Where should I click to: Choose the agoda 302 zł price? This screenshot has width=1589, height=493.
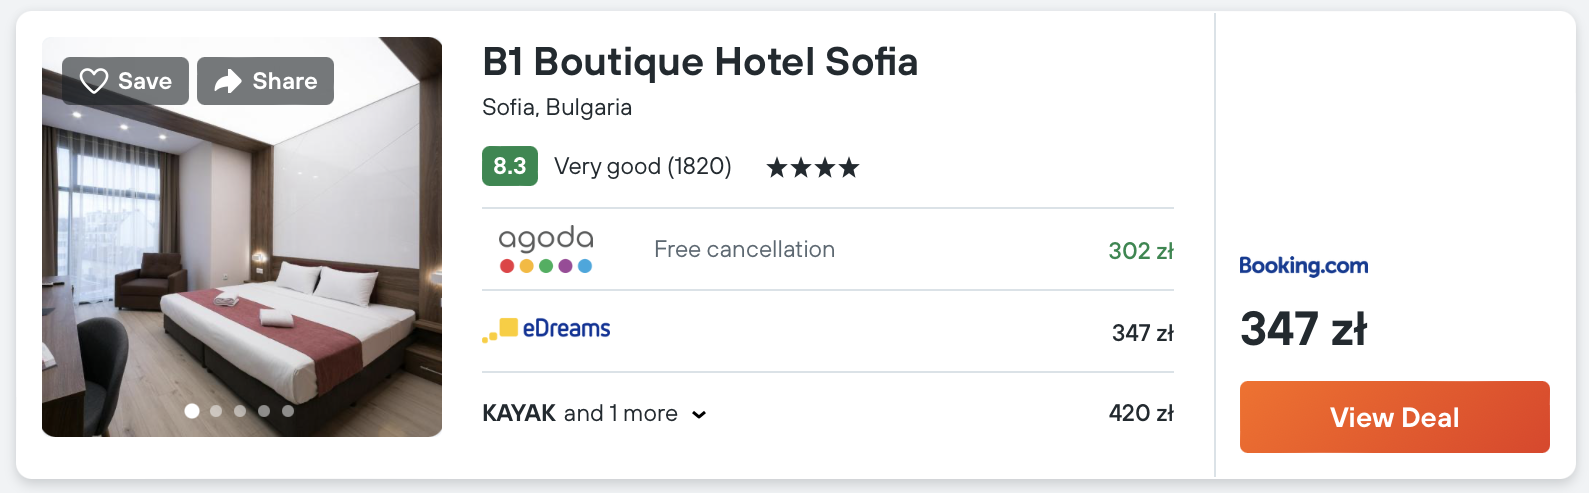click(1140, 251)
